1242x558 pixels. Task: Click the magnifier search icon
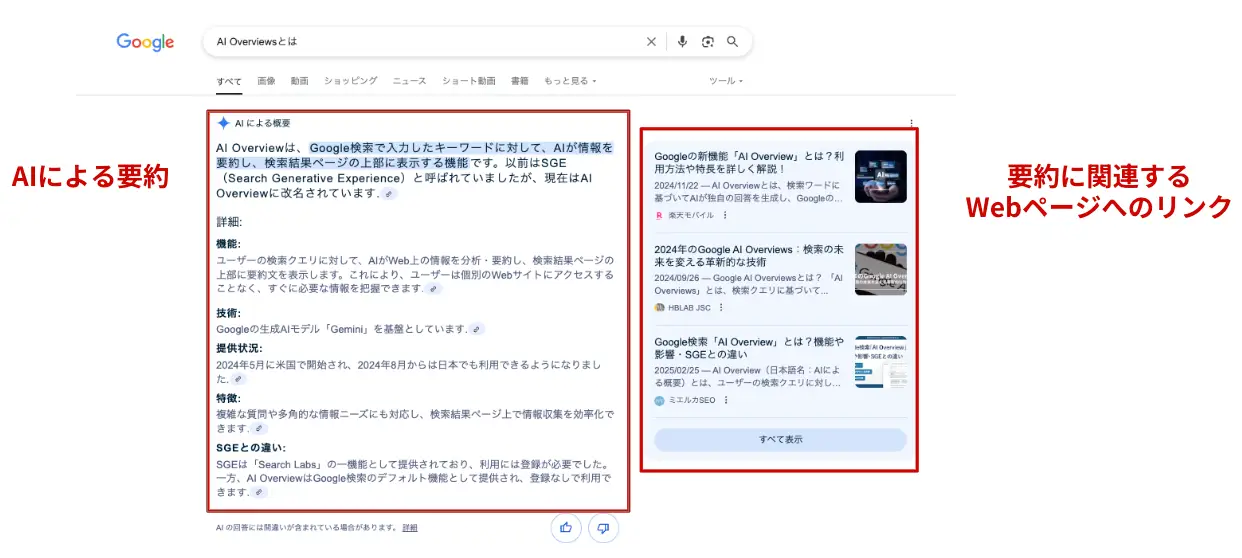733,42
